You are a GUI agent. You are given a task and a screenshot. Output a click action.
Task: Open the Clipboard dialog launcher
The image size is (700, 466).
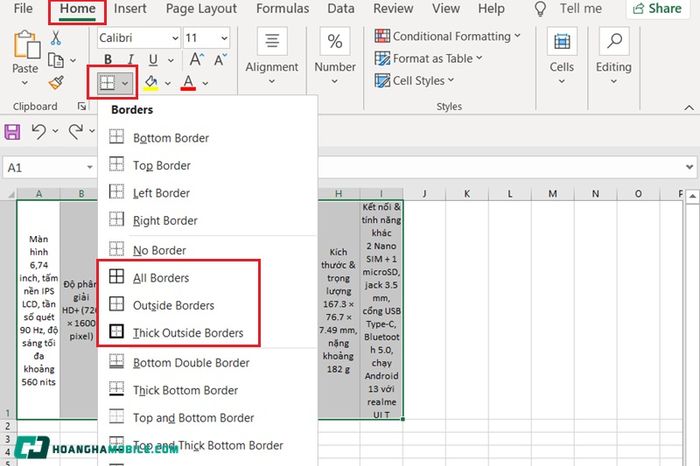pos(82,106)
